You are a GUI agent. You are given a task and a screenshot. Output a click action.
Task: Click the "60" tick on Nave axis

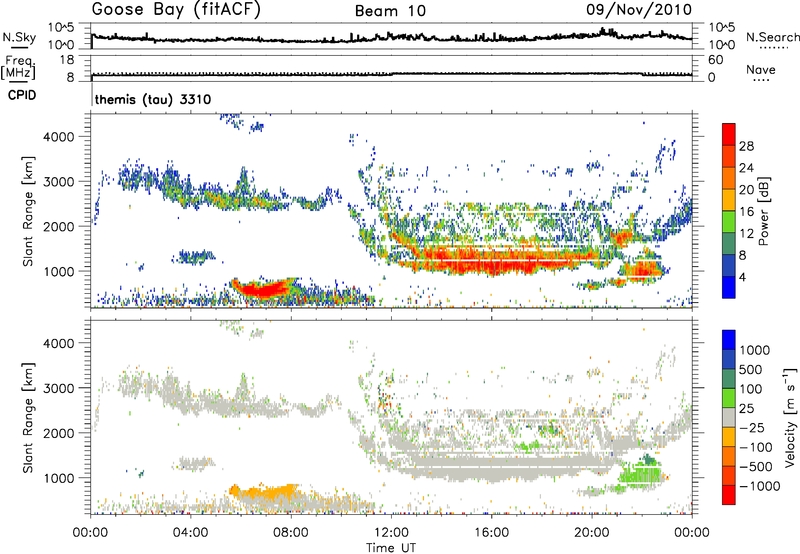click(715, 60)
